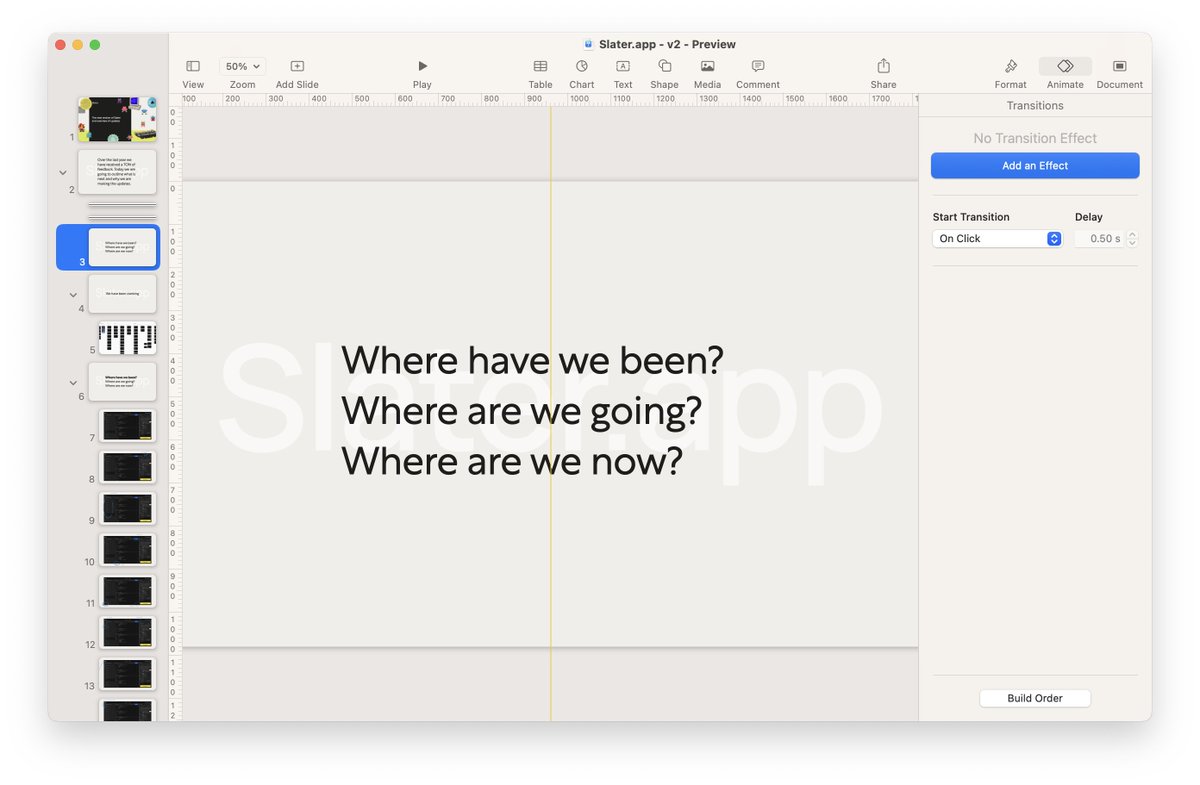Select slide 2 thumbnail

(x=118, y=172)
